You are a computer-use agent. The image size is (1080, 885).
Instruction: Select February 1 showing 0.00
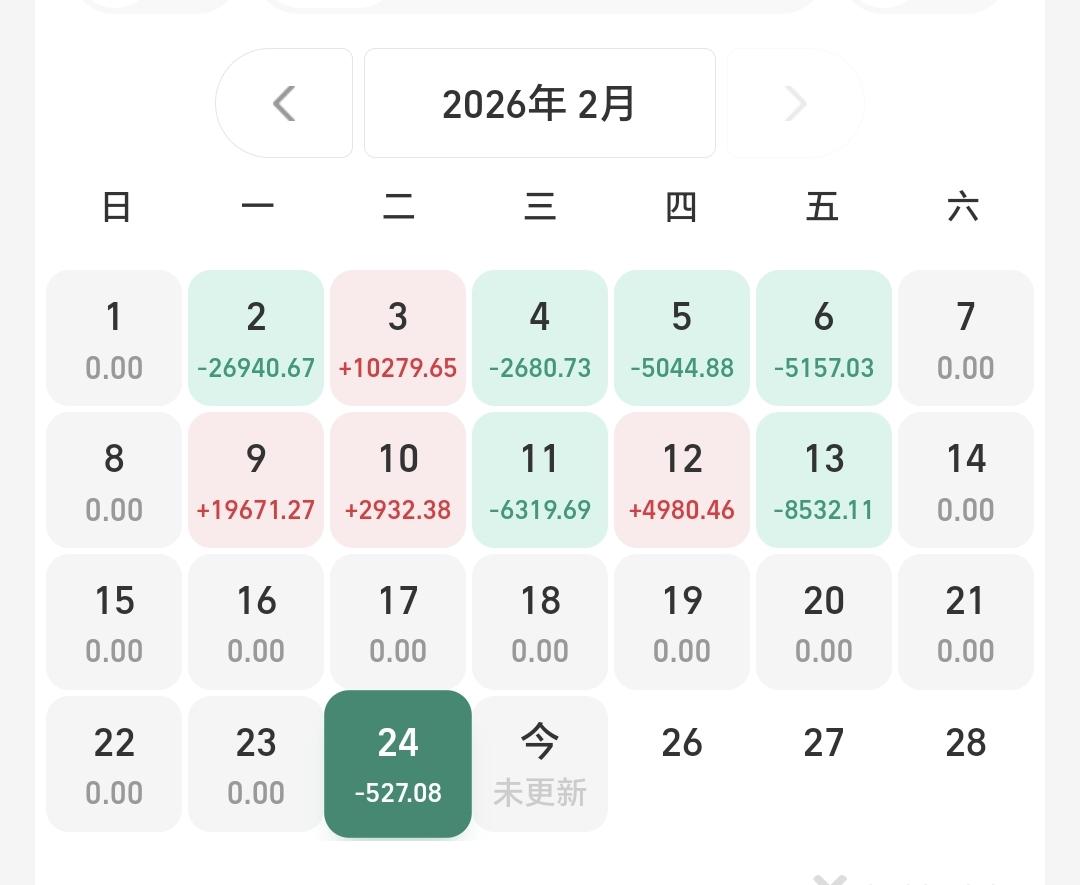pyautogui.click(x=114, y=338)
